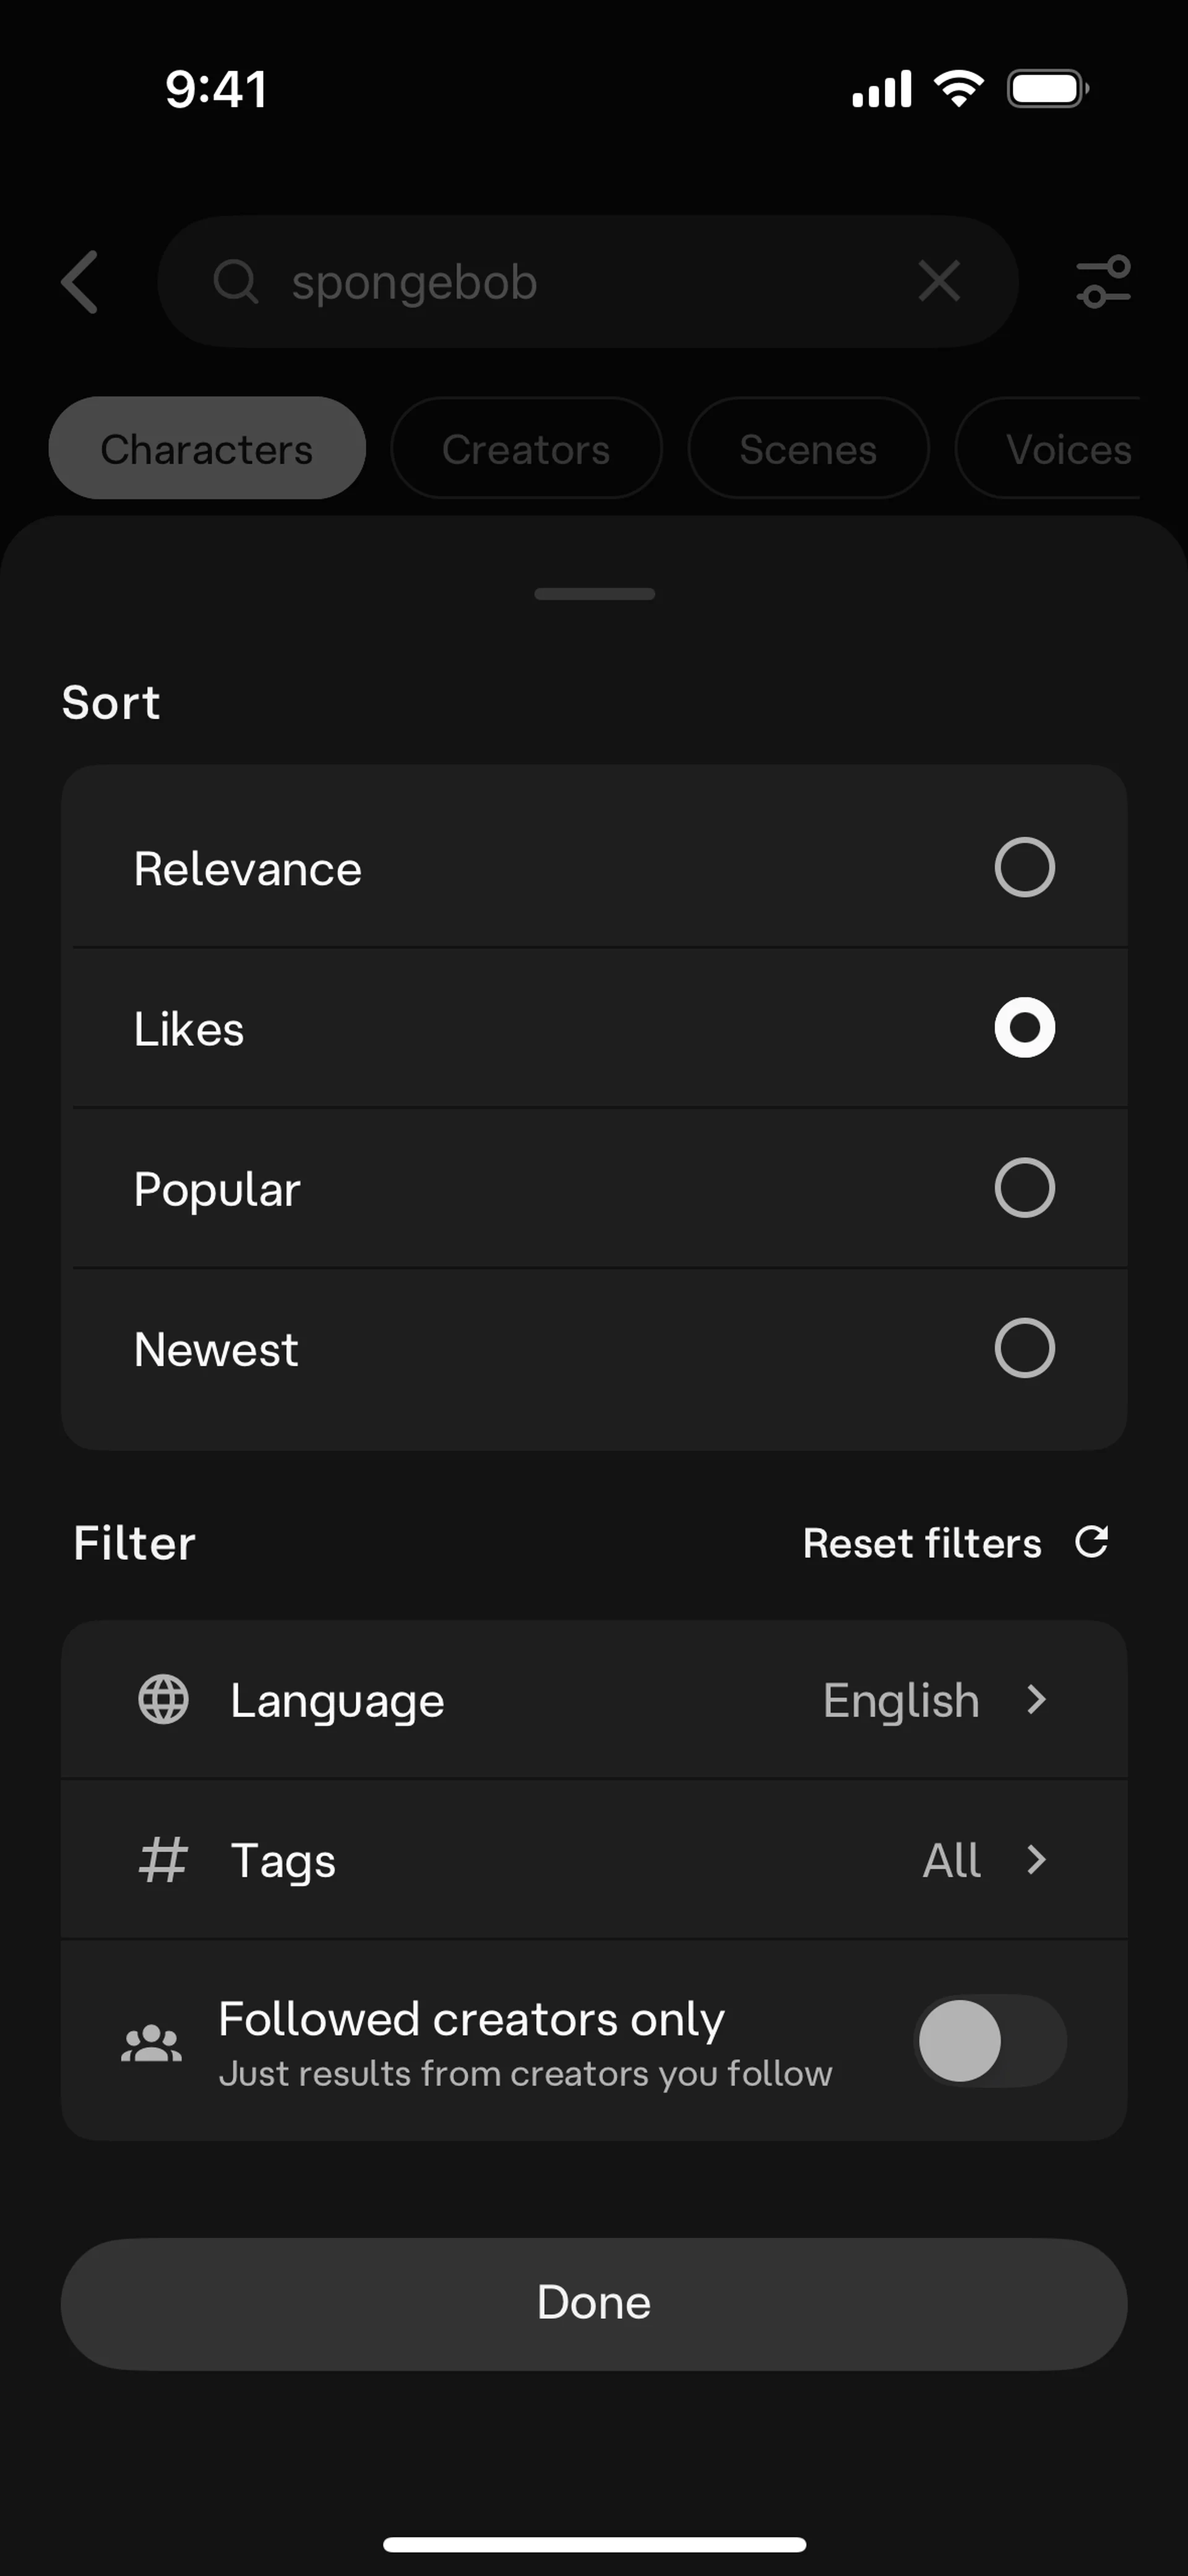Open the filter sliders icon
Screen dimensions: 1188x2576
(1103, 281)
